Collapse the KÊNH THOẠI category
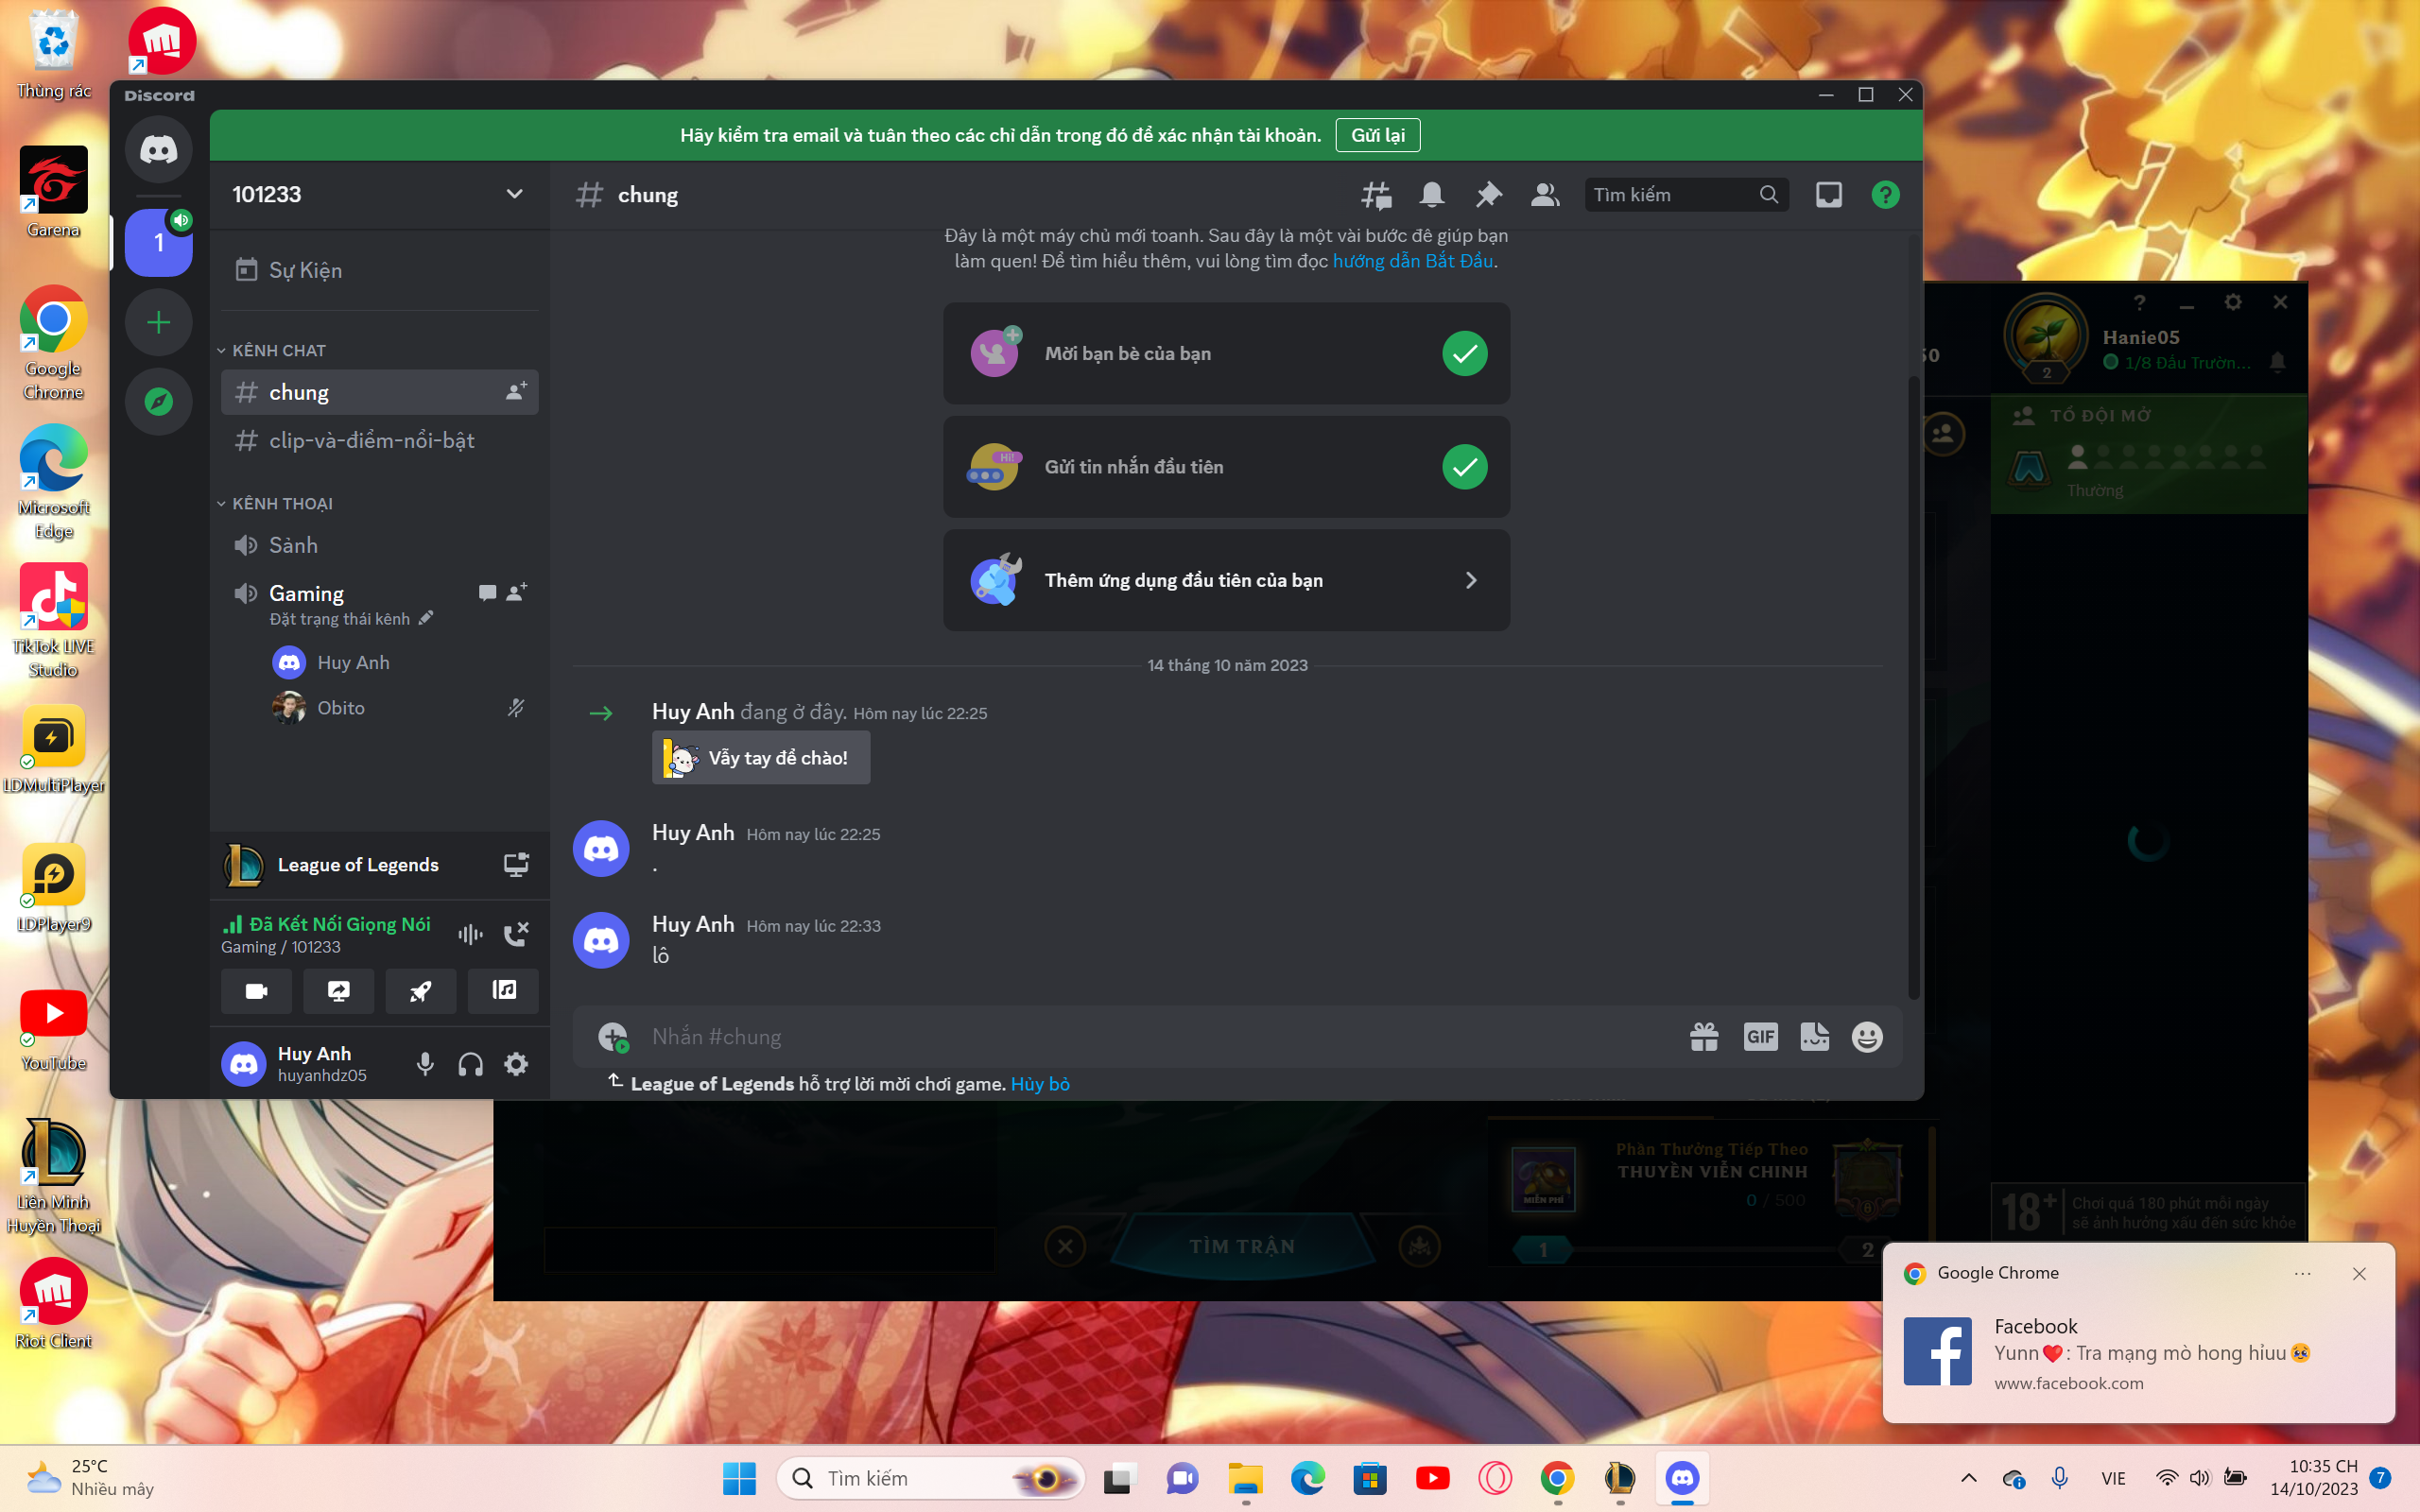 tap(282, 504)
